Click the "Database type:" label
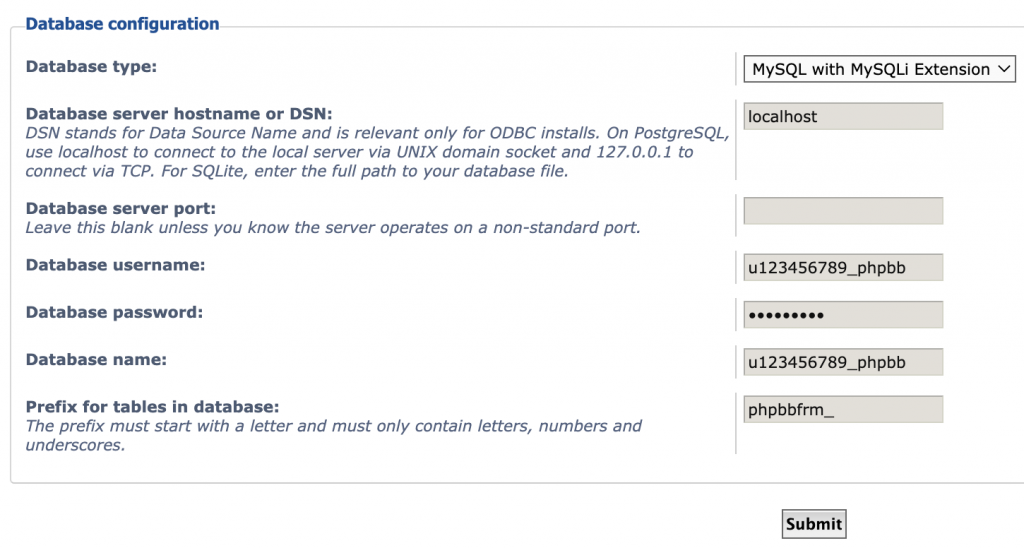Image resolution: width=1024 pixels, height=548 pixels. (x=92, y=67)
